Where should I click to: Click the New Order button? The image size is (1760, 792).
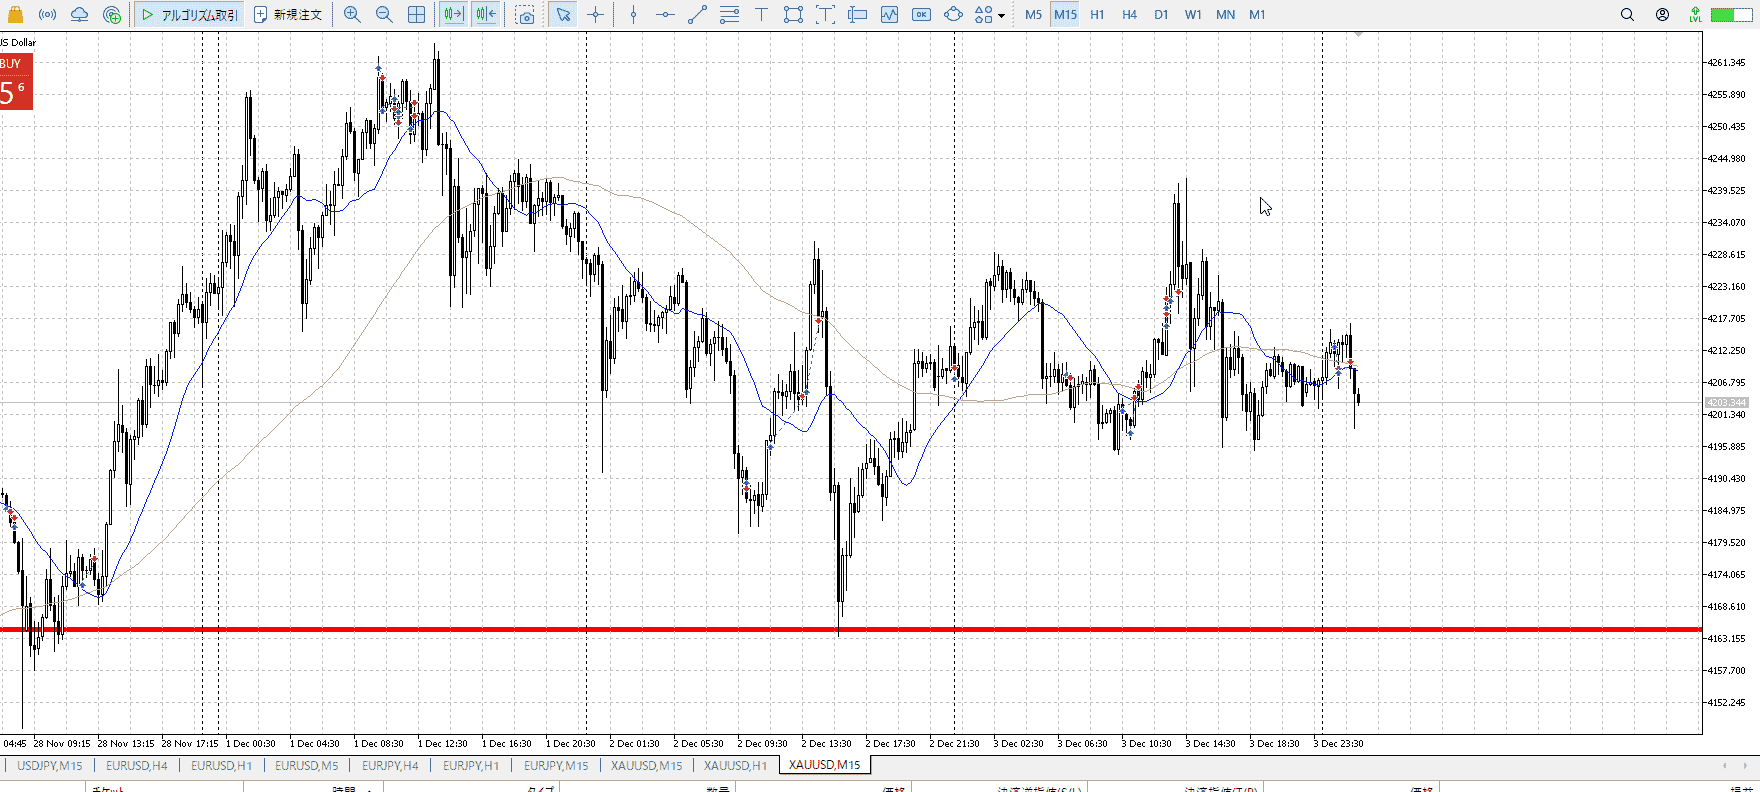(288, 15)
